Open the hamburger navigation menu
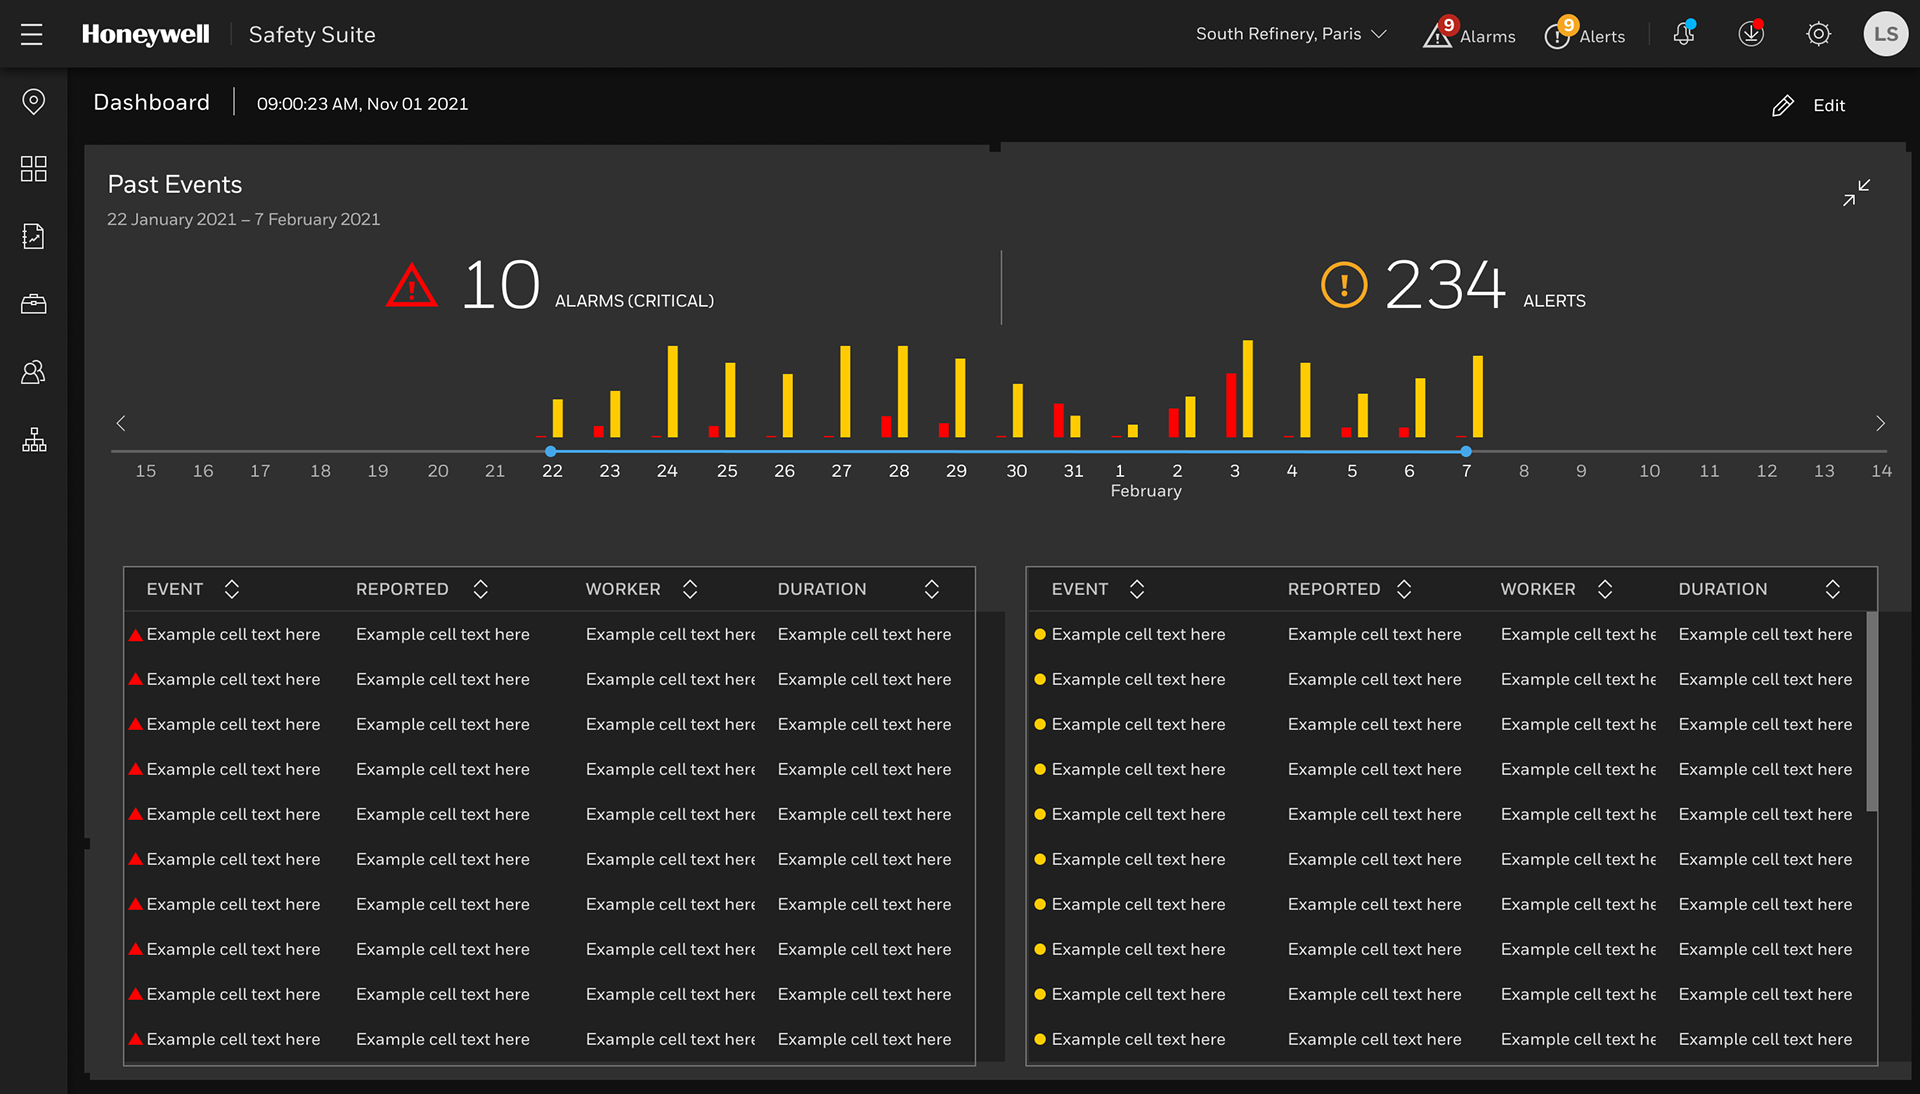Image resolution: width=1920 pixels, height=1094 pixels. pyautogui.click(x=32, y=35)
